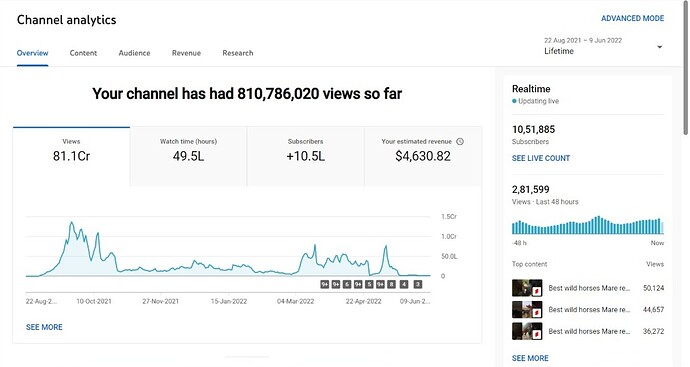Click SEE MORE under Top content
Viewport: 690px width, 367px height.
click(530, 358)
